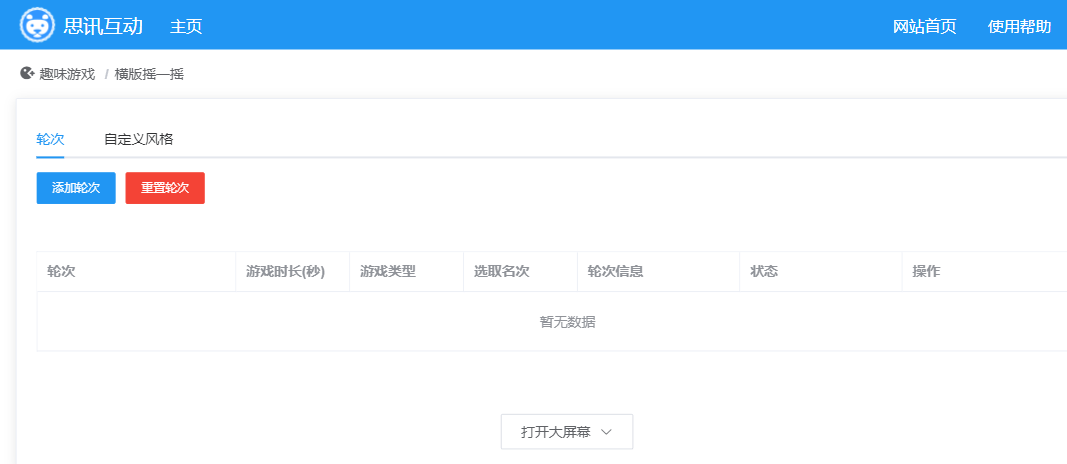Click the 思讯互动 bear logo icon
The width and height of the screenshot is (1067, 464).
[x=37, y=25]
